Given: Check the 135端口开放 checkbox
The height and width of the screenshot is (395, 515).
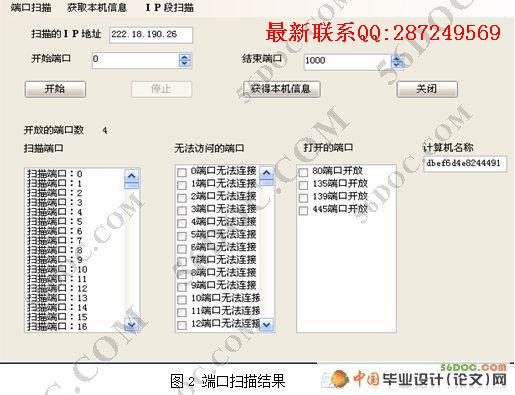Looking at the screenshot, I should [303, 185].
